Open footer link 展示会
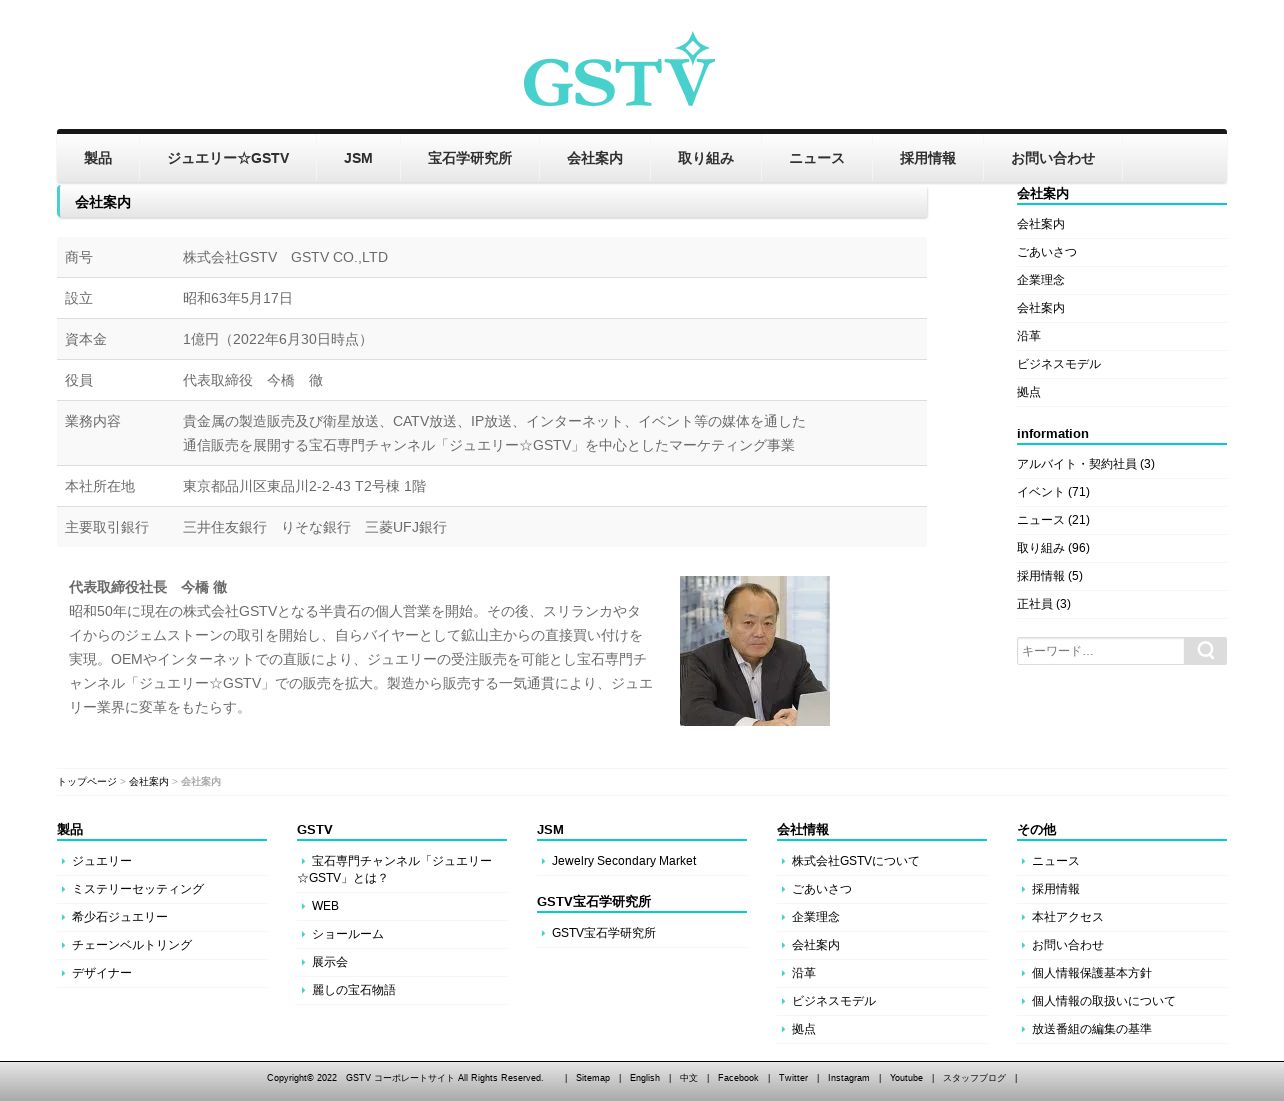 [x=330, y=962]
